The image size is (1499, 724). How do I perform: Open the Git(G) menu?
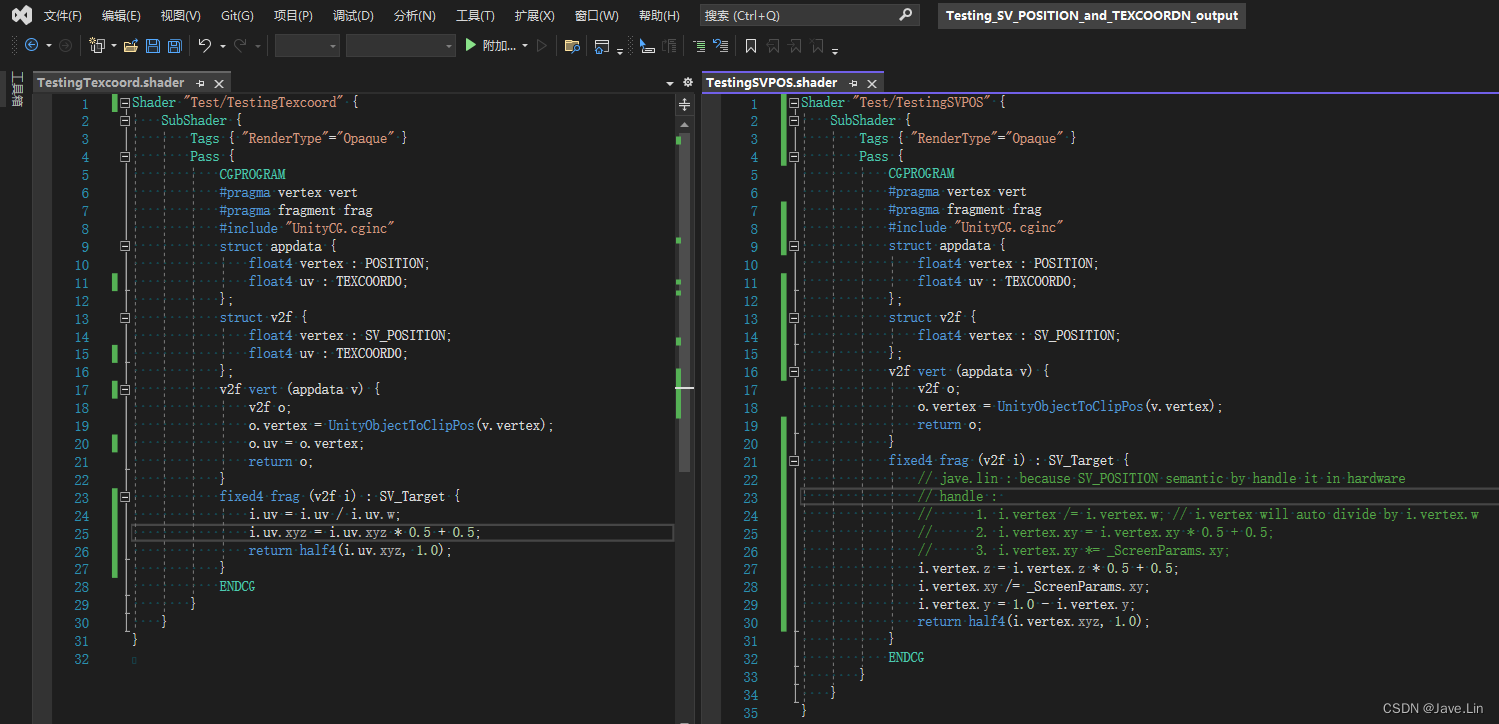coord(237,16)
